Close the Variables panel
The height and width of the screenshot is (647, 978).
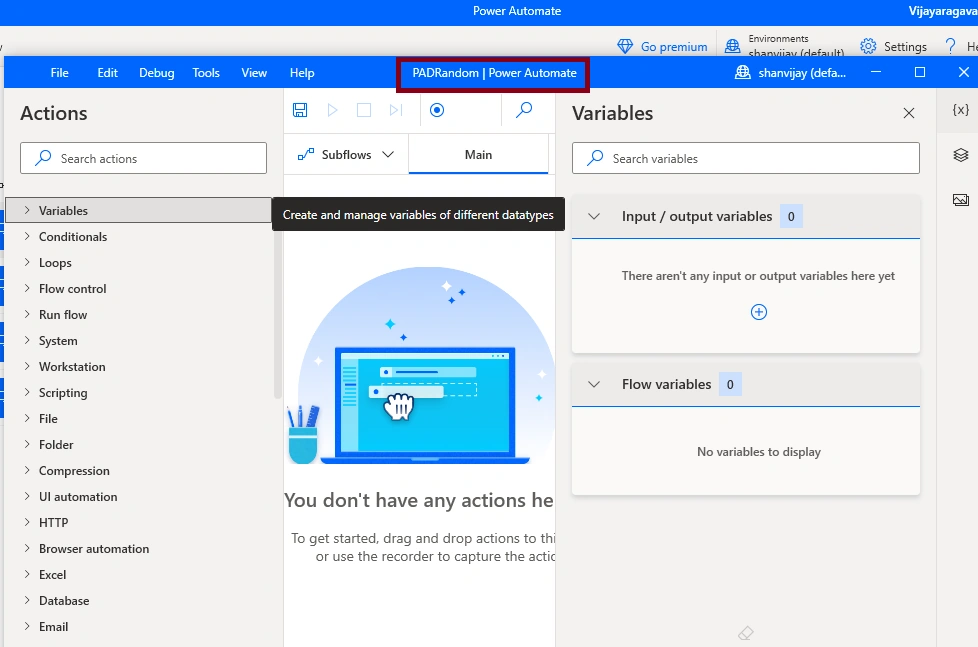coord(909,113)
